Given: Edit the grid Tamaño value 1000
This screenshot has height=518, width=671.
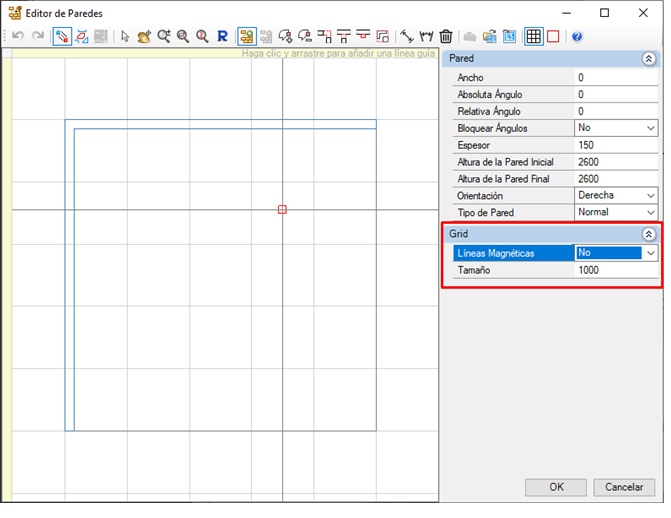Looking at the screenshot, I should 616,270.
